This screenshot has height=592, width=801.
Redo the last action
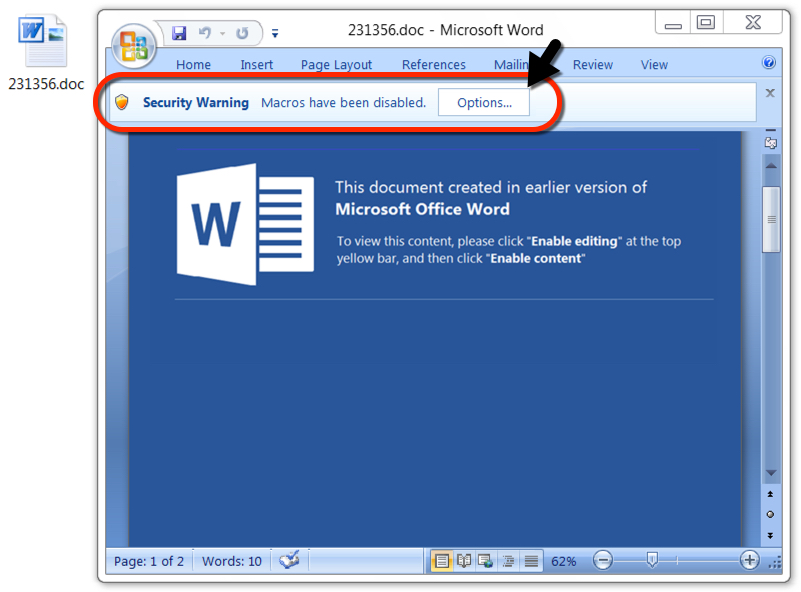point(242,33)
